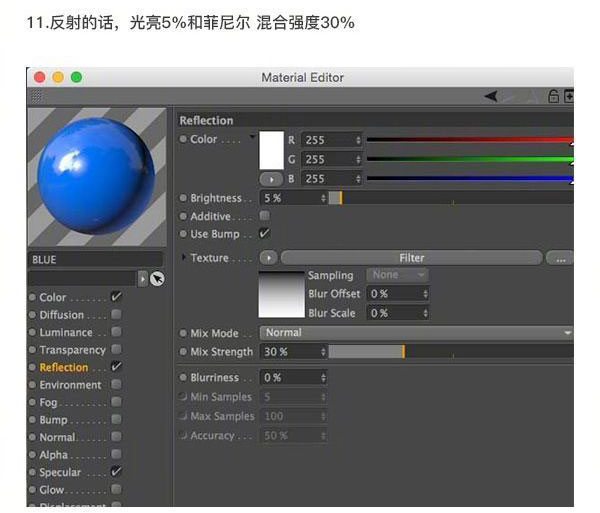
Task: Click the back arrow icon in the toolbar
Action: pyautogui.click(x=491, y=96)
